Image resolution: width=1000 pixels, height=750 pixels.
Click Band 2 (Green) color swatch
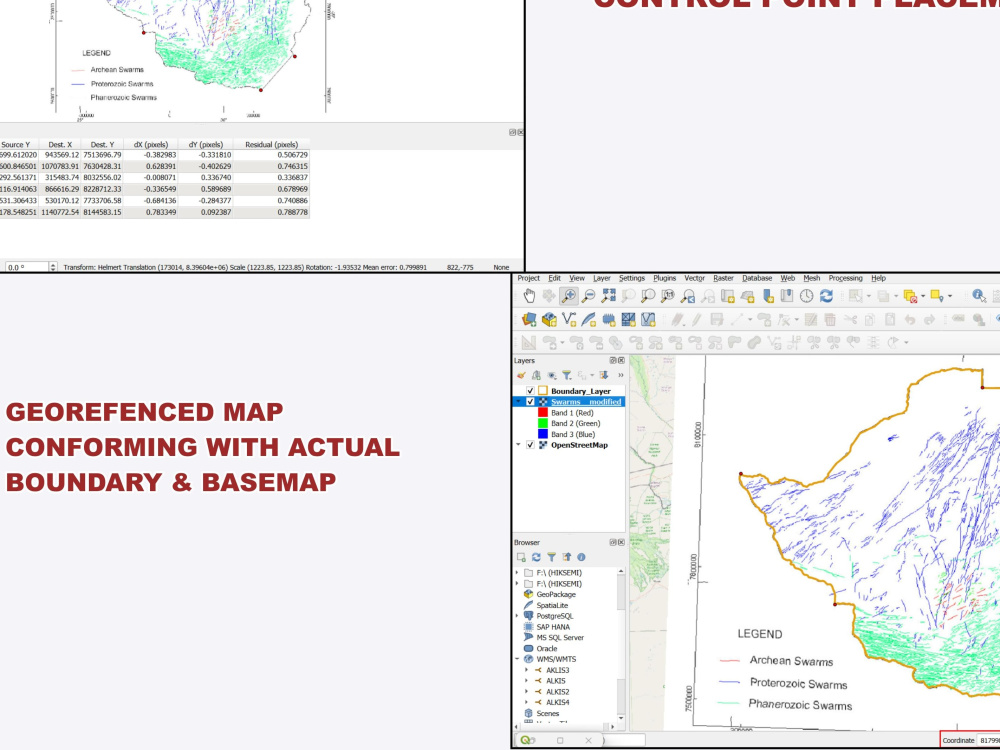tap(543, 423)
